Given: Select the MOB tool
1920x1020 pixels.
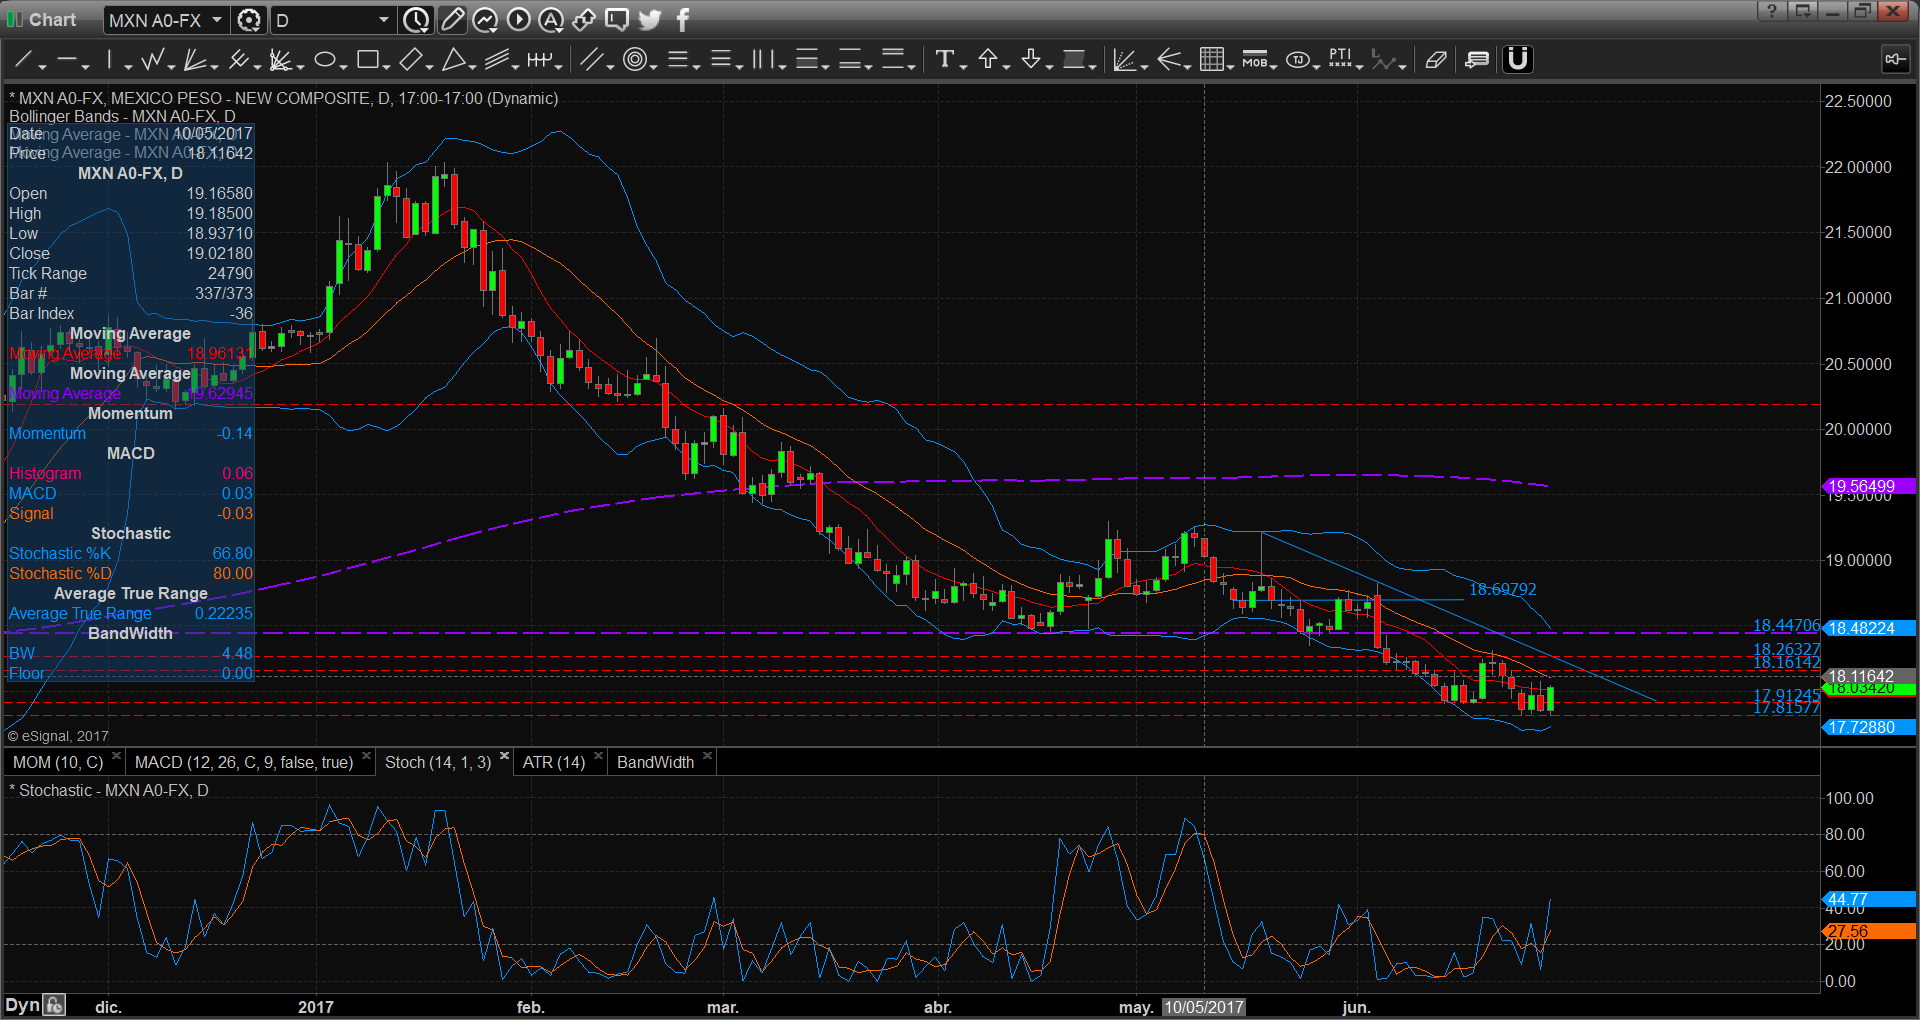Looking at the screenshot, I should click(x=1254, y=60).
